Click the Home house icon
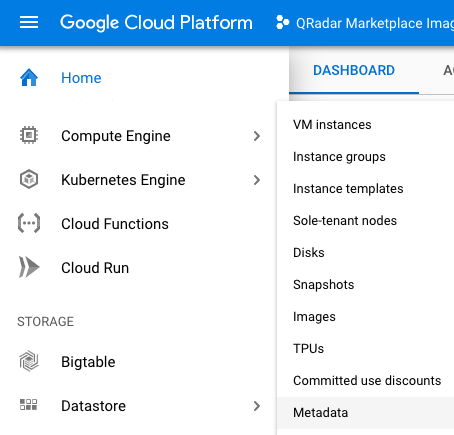Image resolution: width=454 pixels, height=435 pixels. [29, 77]
